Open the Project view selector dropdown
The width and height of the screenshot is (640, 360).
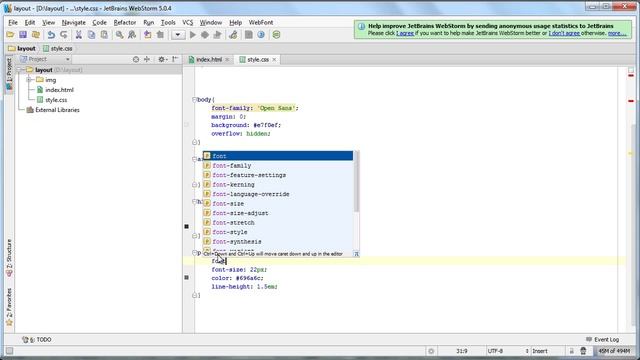45,60
